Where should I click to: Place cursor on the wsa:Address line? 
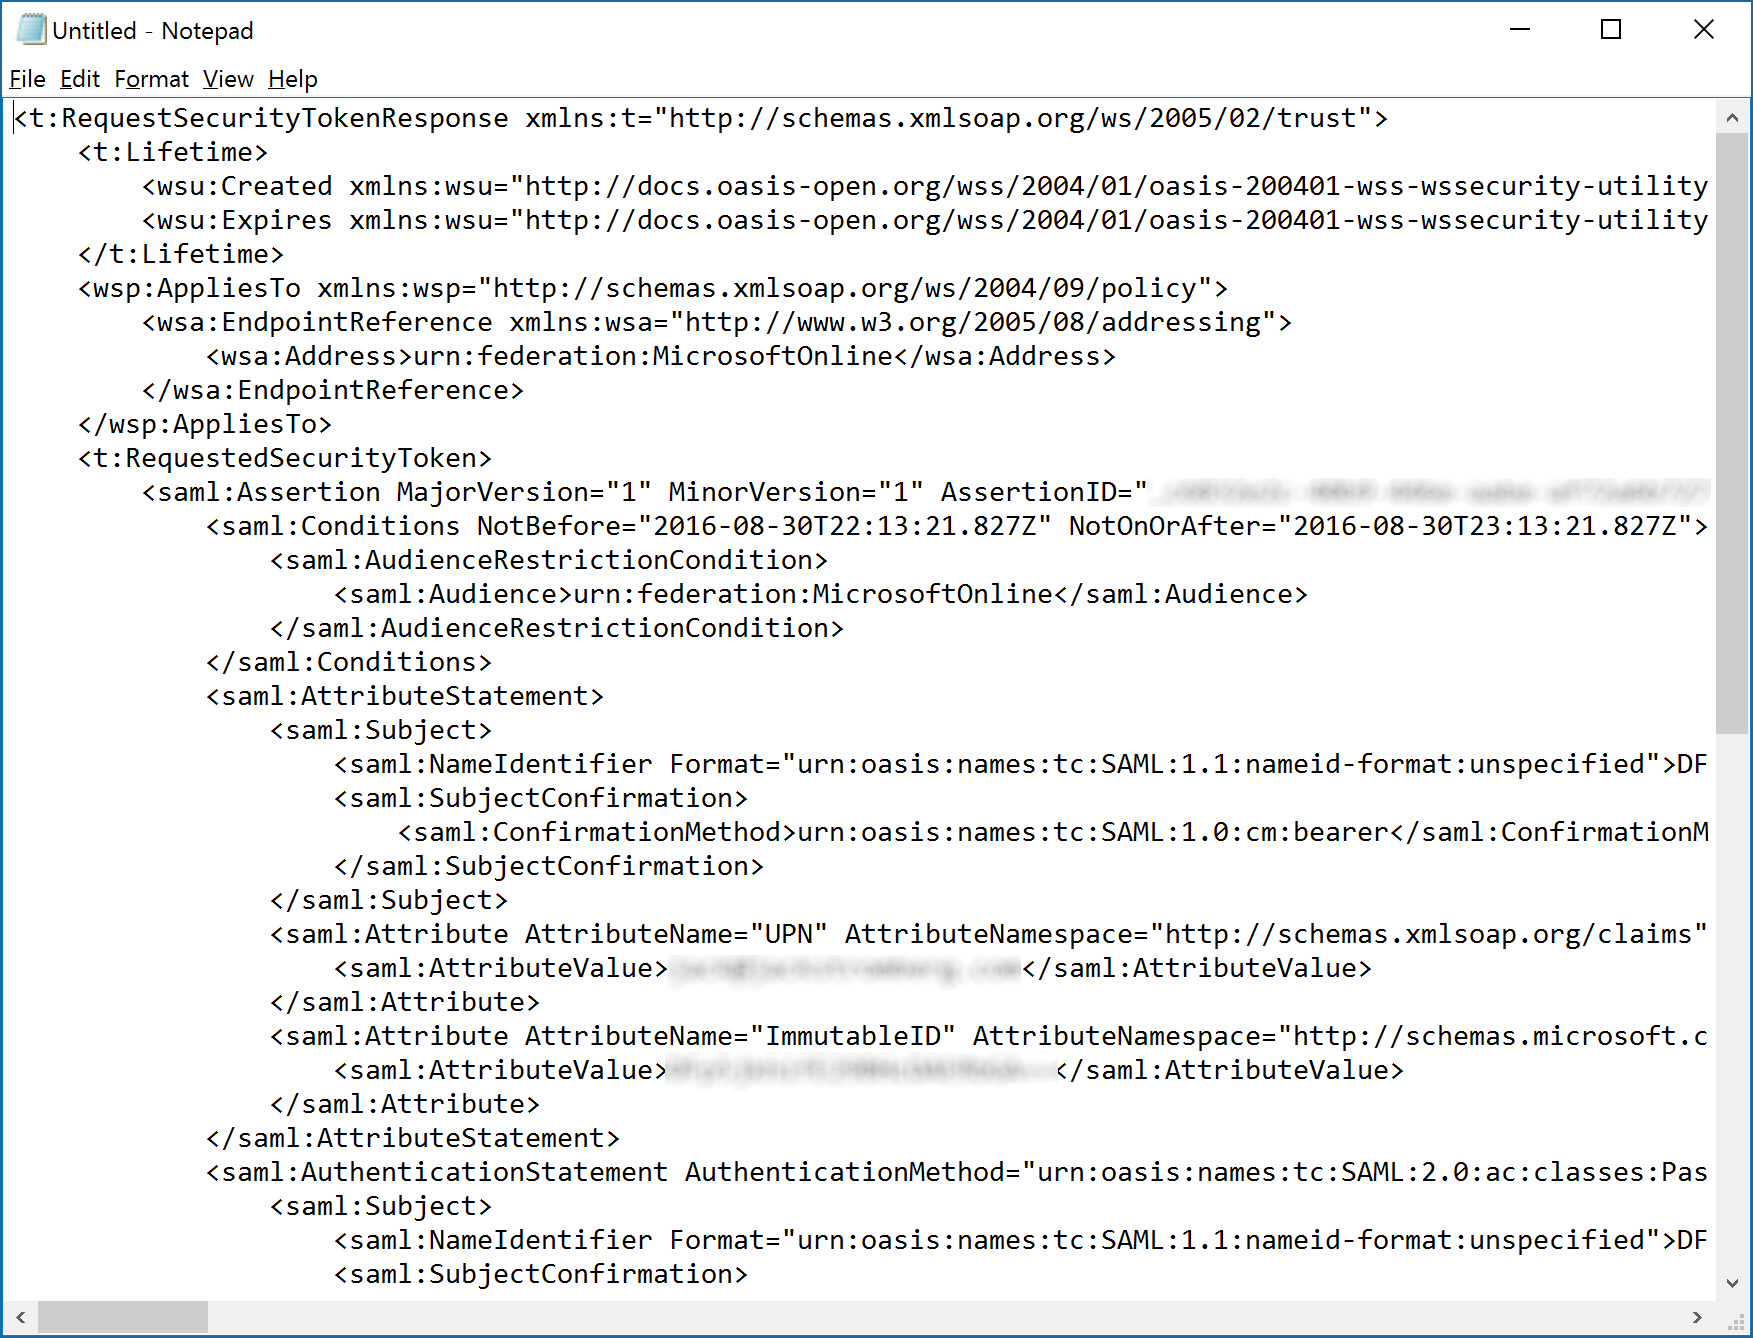click(660, 357)
